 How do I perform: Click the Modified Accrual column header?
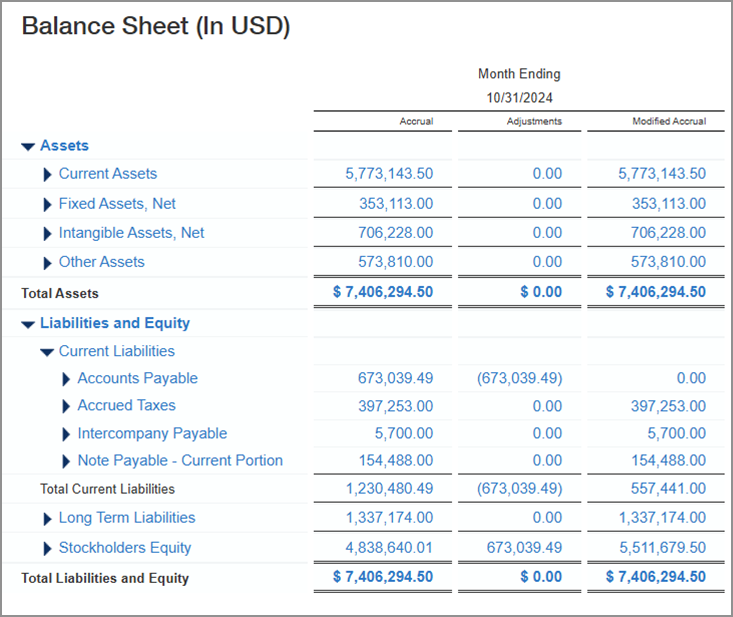pyautogui.click(x=669, y=121)
